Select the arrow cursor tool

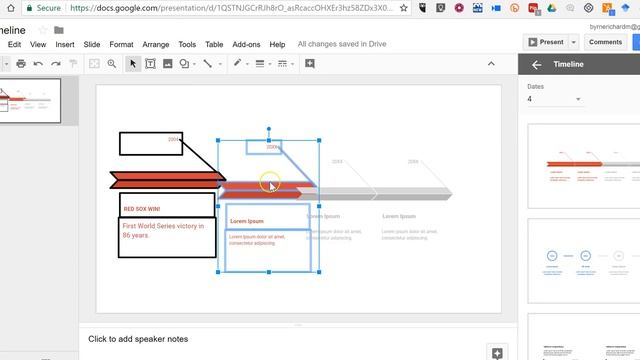133,64
